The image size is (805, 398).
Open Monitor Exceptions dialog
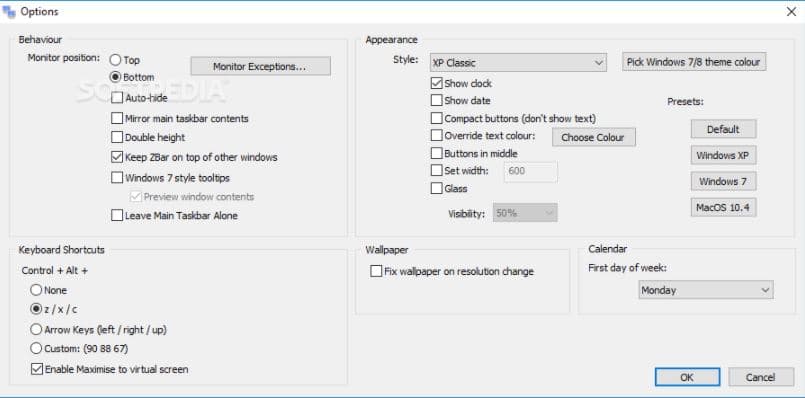click(x=260, y=66)
